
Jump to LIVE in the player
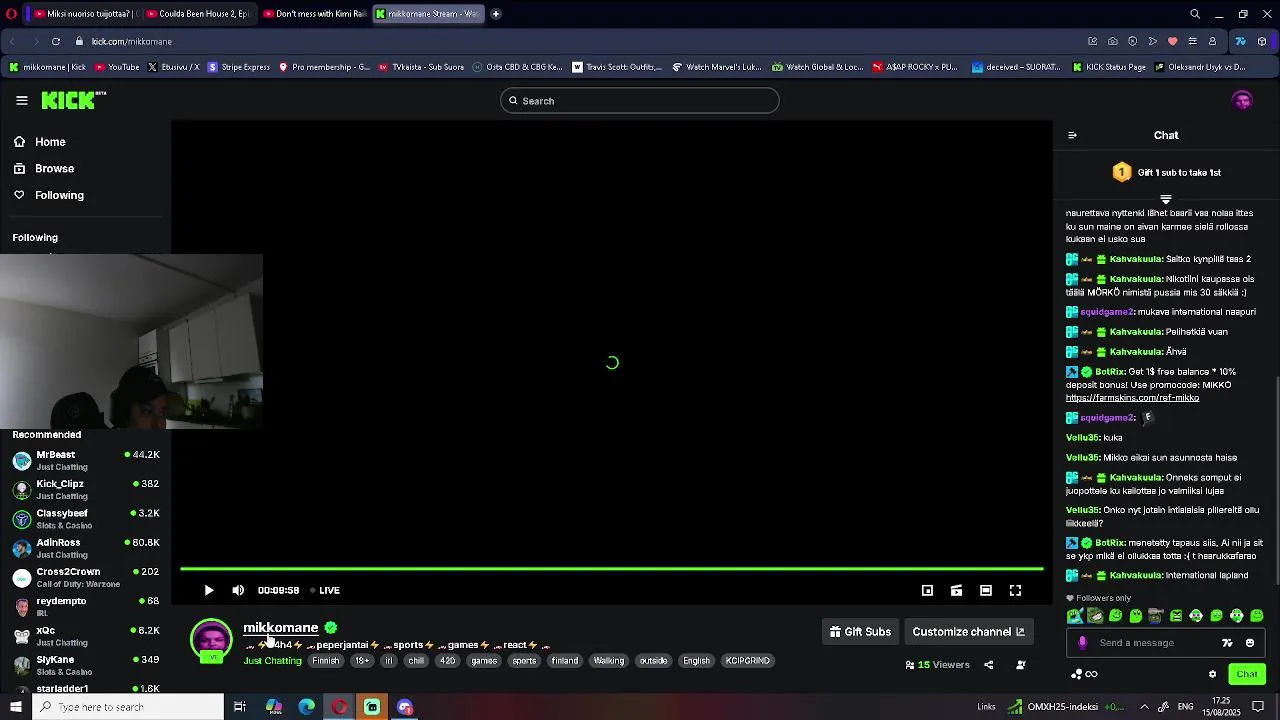coord(325,590)
